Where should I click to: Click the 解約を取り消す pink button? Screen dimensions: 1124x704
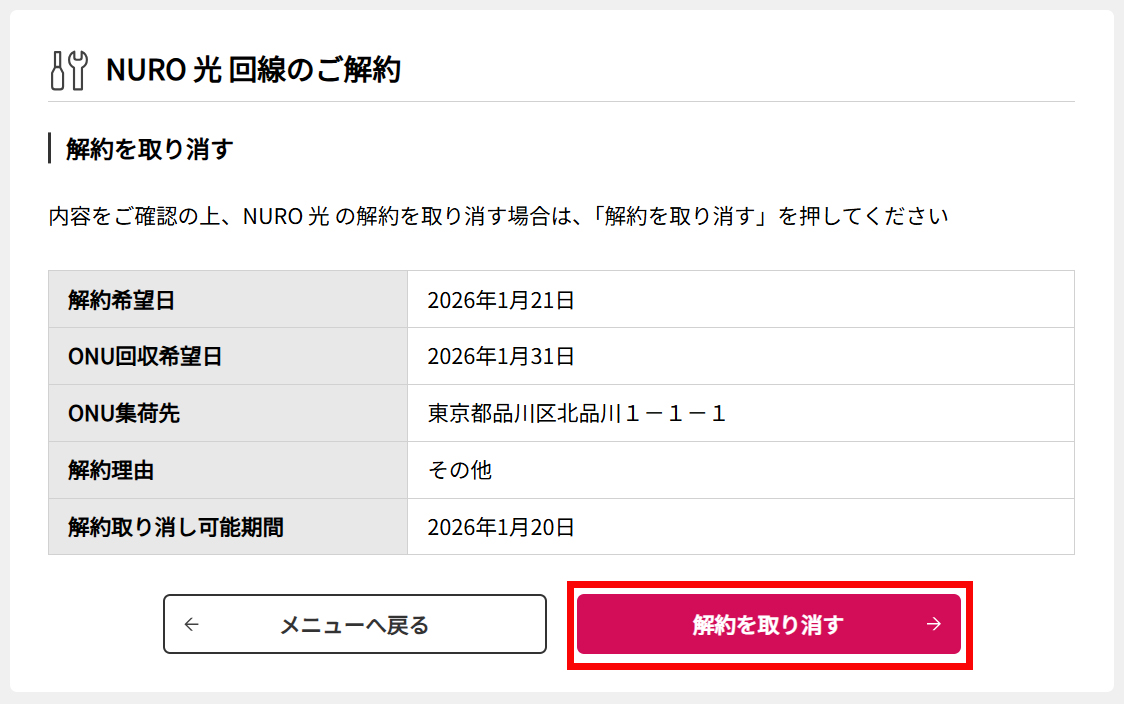[768, 623]
